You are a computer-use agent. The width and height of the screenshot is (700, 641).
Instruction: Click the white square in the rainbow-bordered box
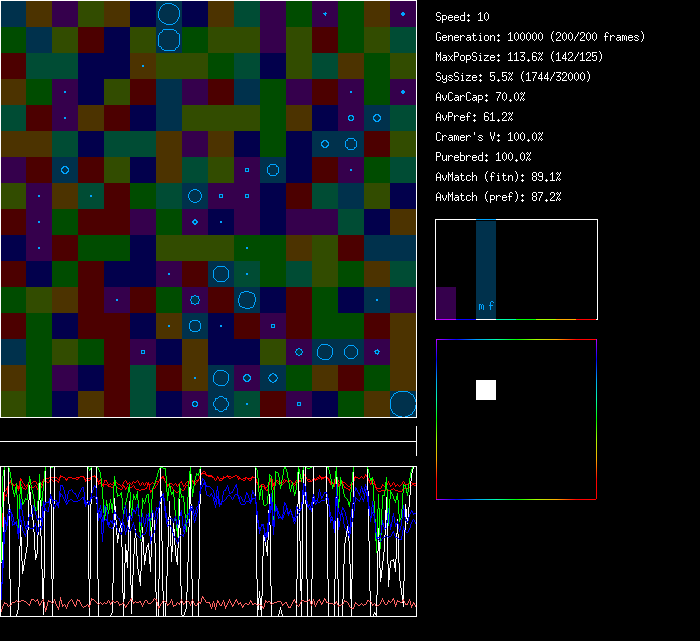(x=486, y=390)
